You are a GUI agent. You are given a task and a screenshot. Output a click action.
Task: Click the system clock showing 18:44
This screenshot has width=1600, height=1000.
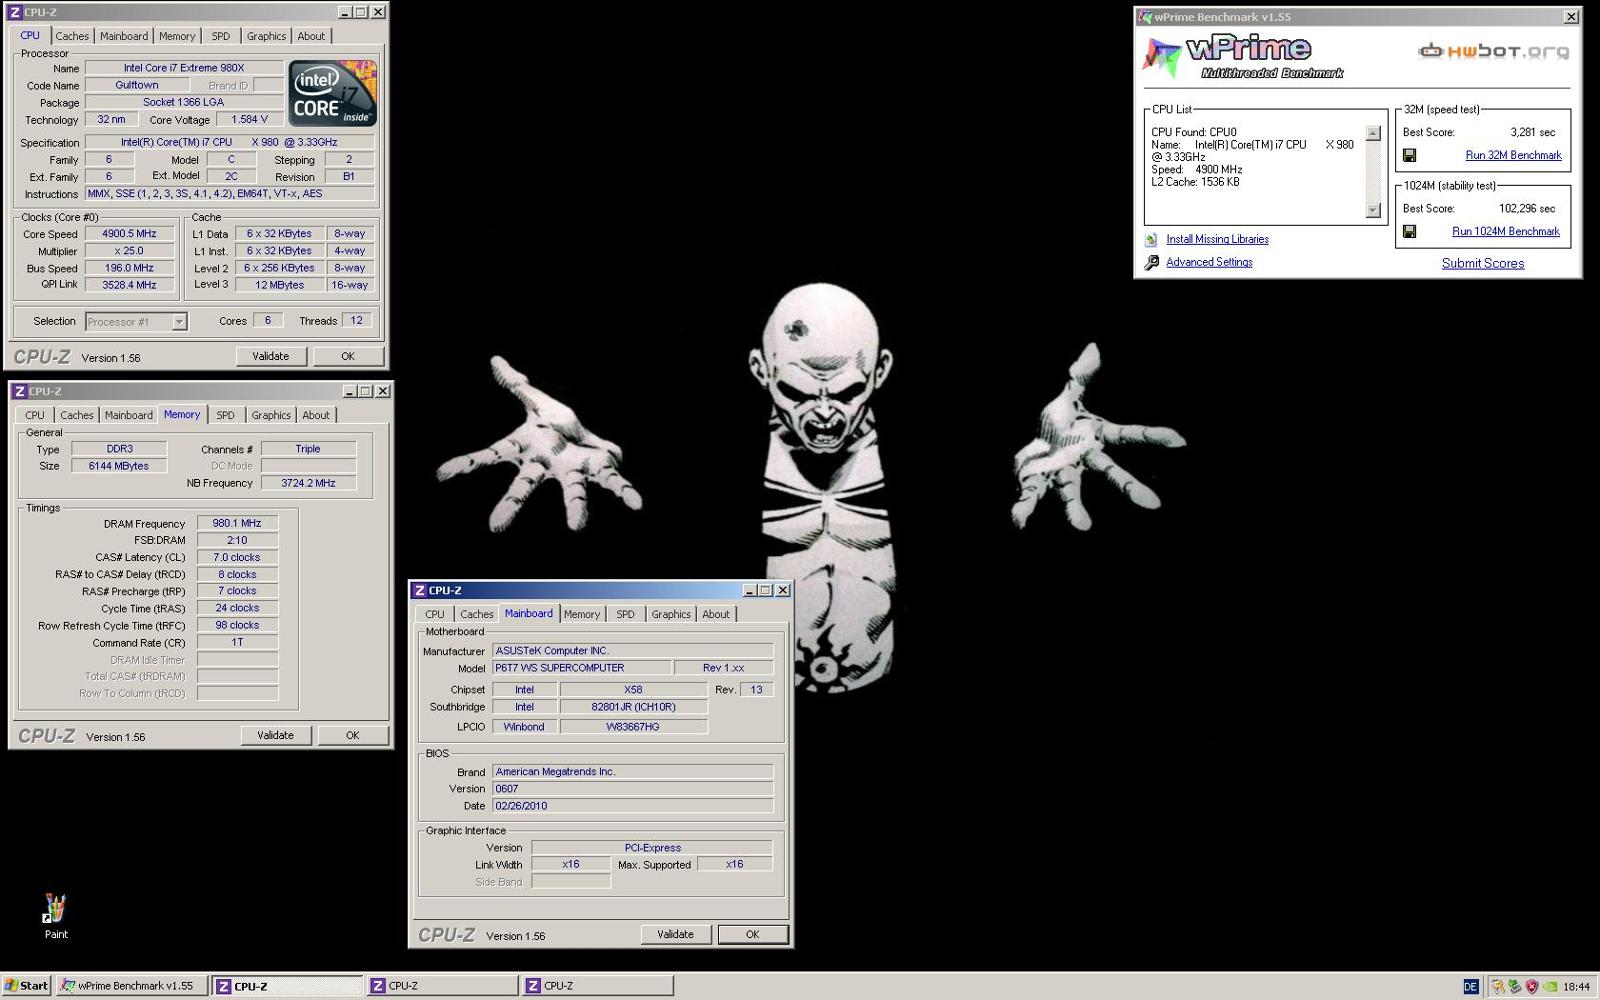pos(1576,987)
